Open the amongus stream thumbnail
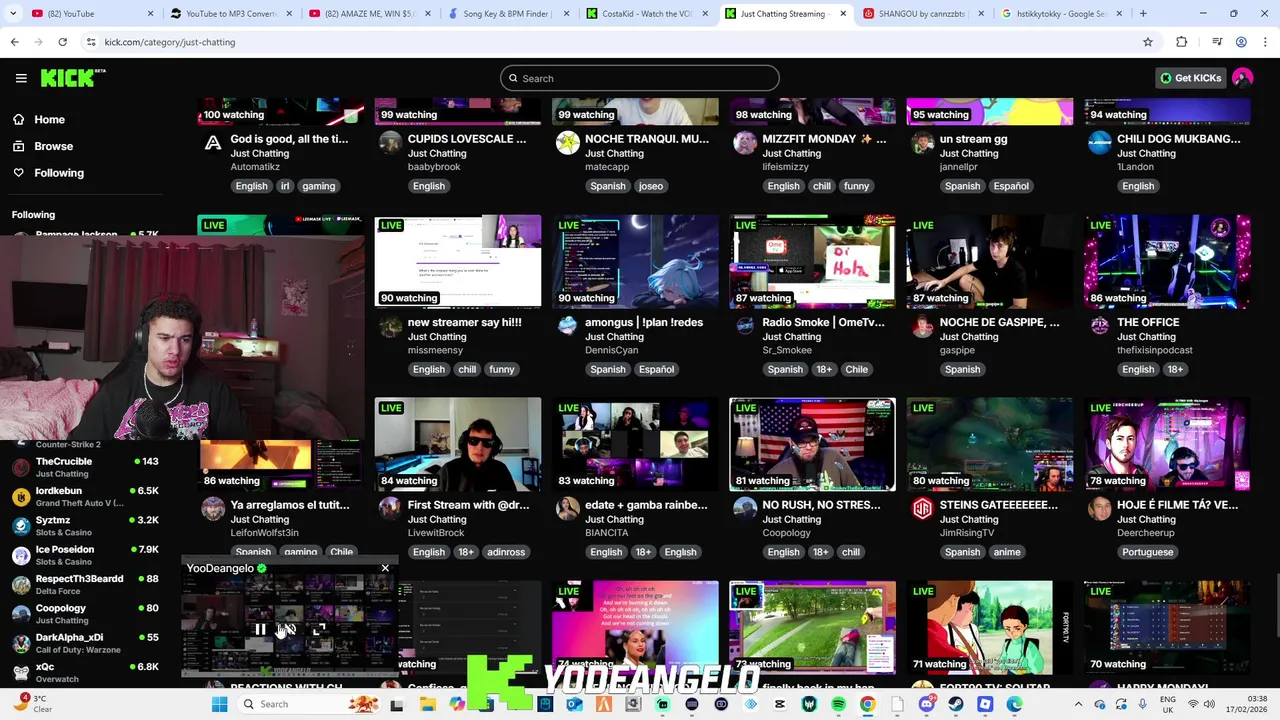This screenshot has height=720, width=1280. click(x=635, y=261)
